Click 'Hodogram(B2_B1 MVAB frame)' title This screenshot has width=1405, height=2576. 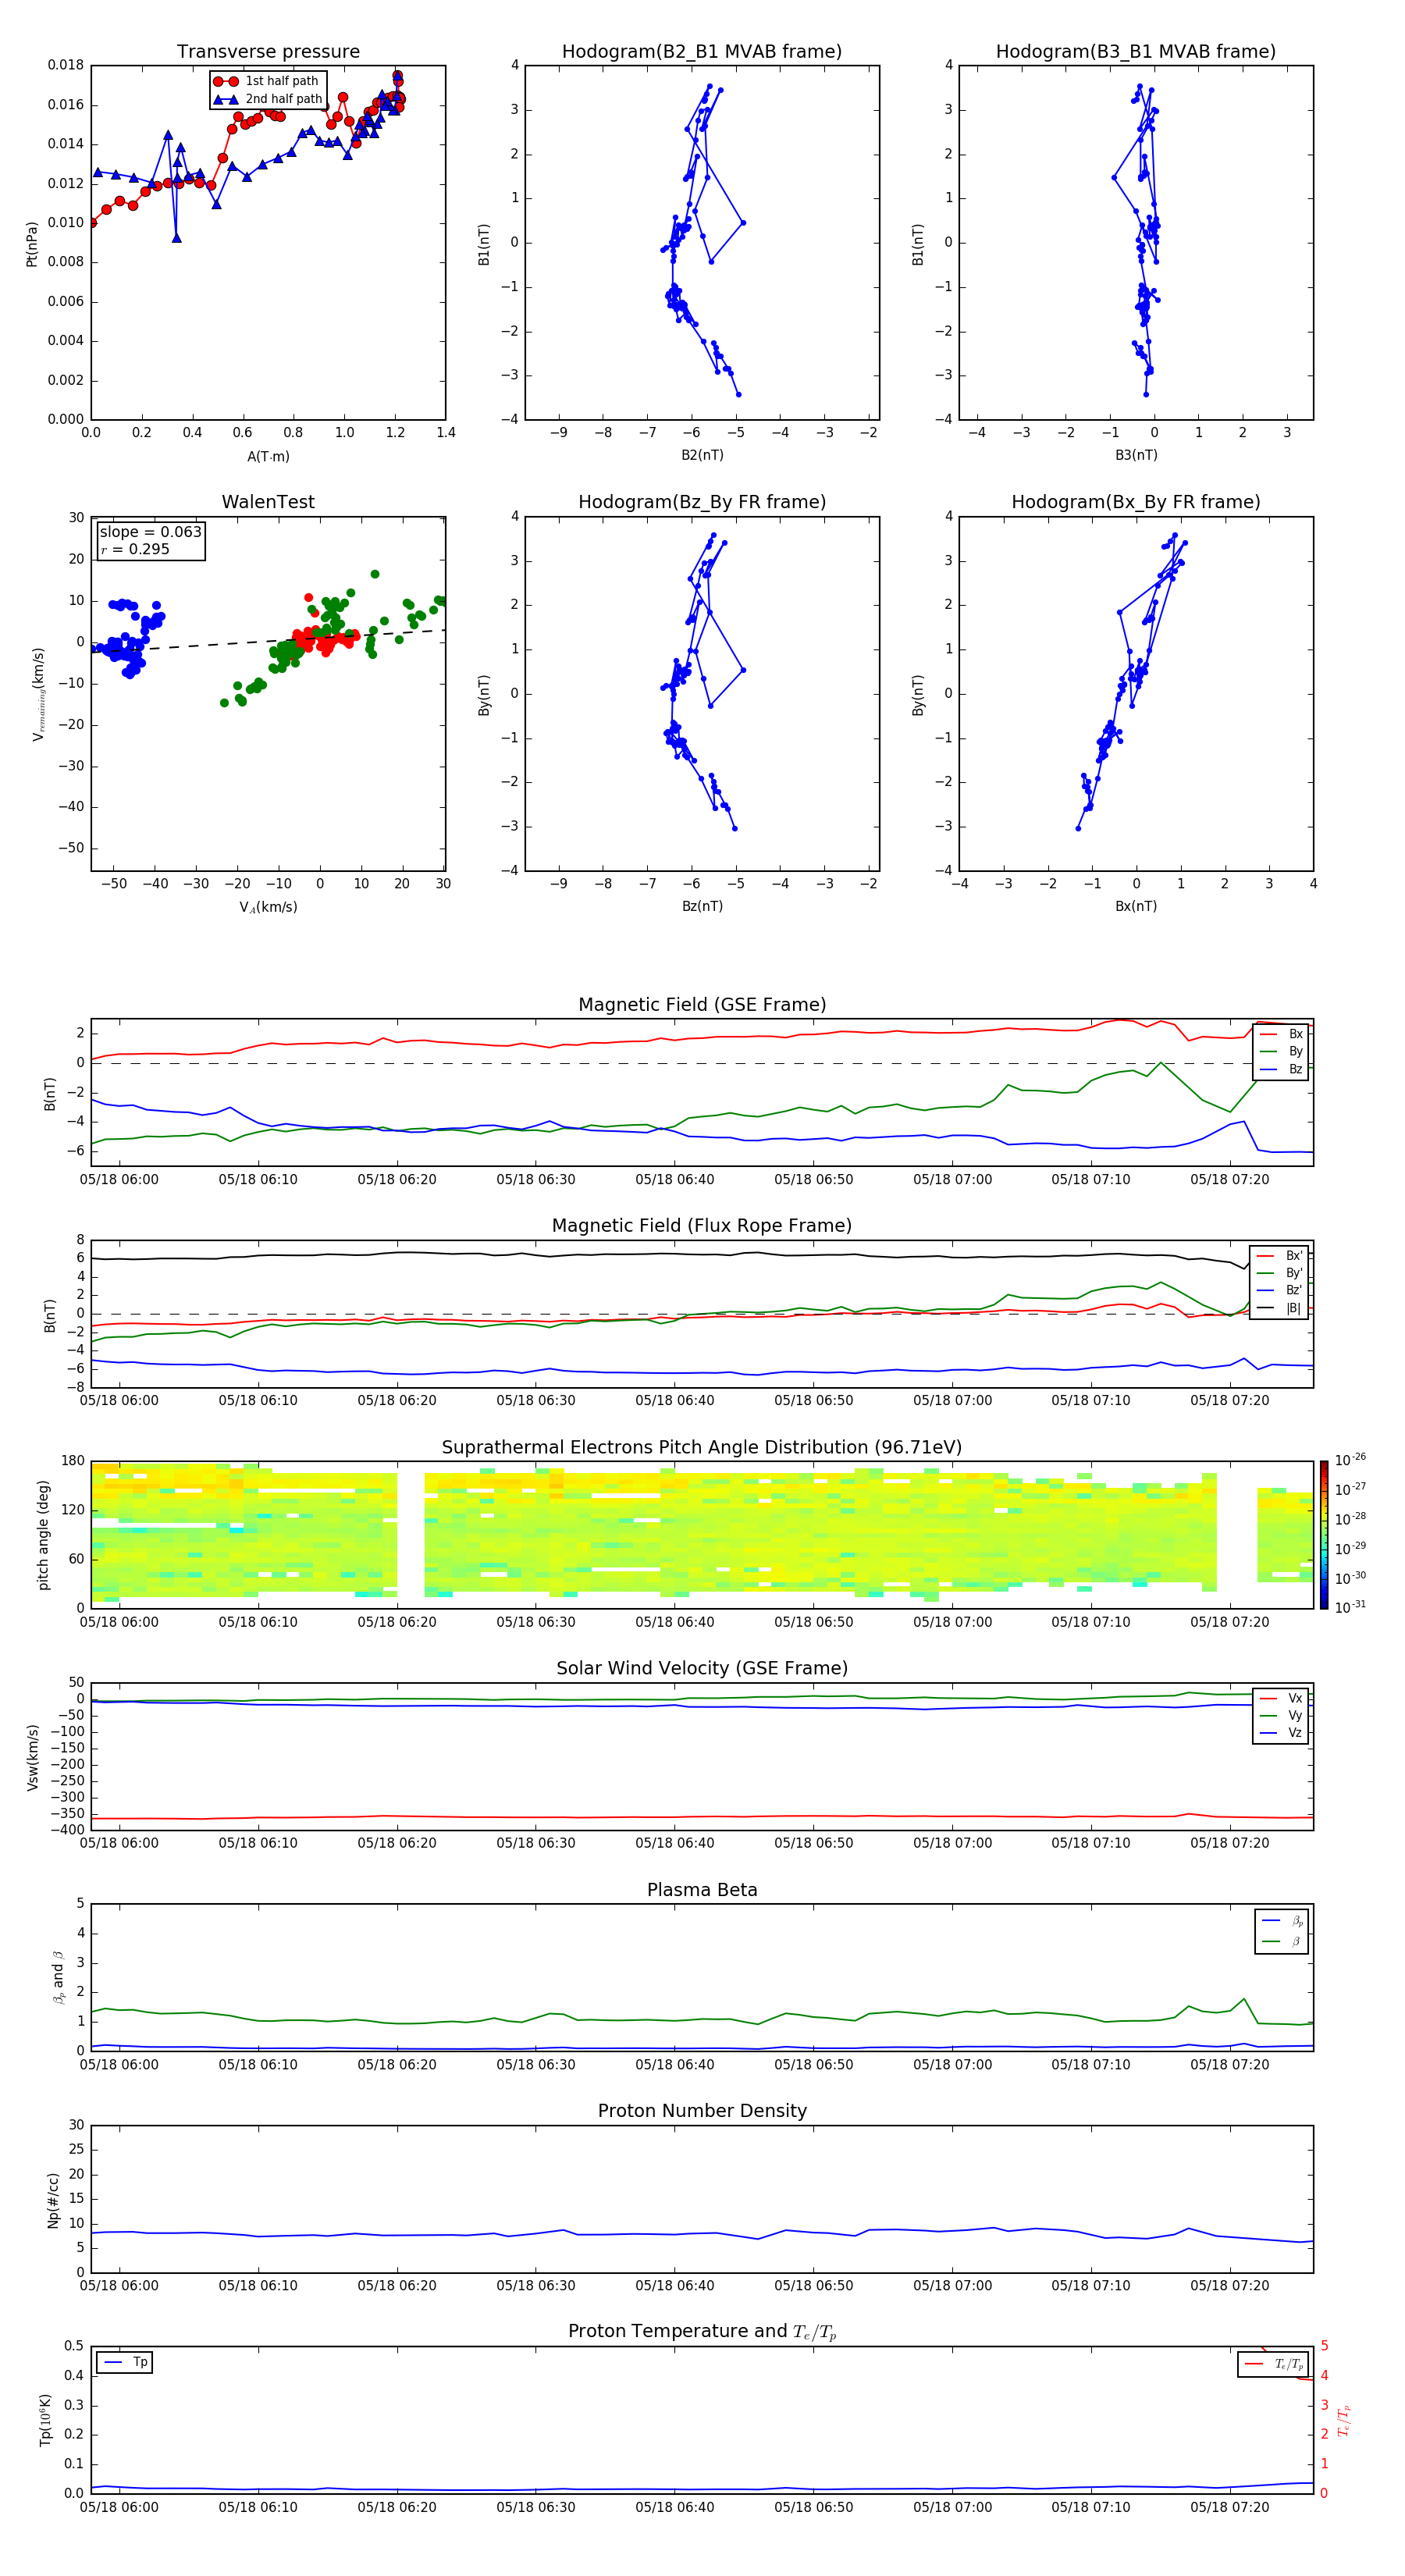[x=702, y=52]
